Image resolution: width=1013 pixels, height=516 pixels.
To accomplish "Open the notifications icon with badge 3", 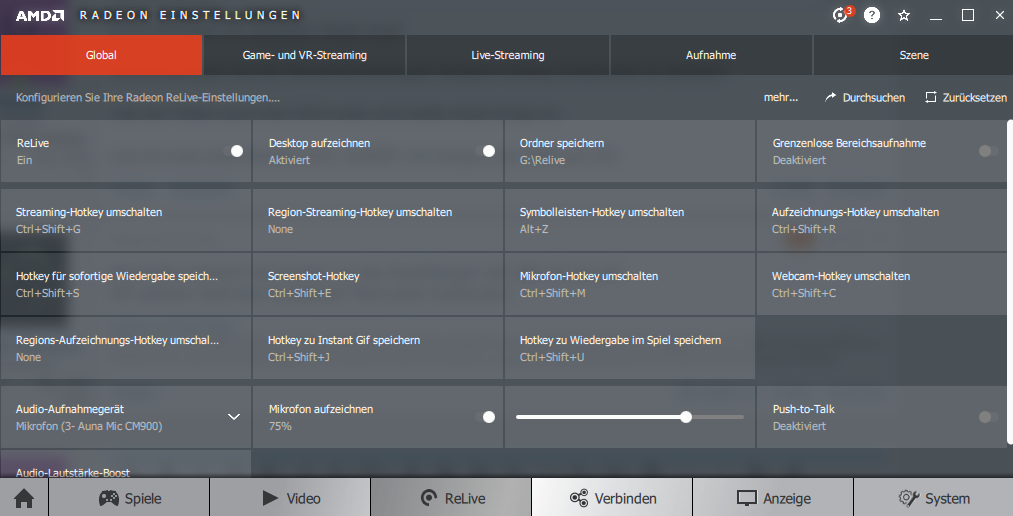I will (842, 14).
